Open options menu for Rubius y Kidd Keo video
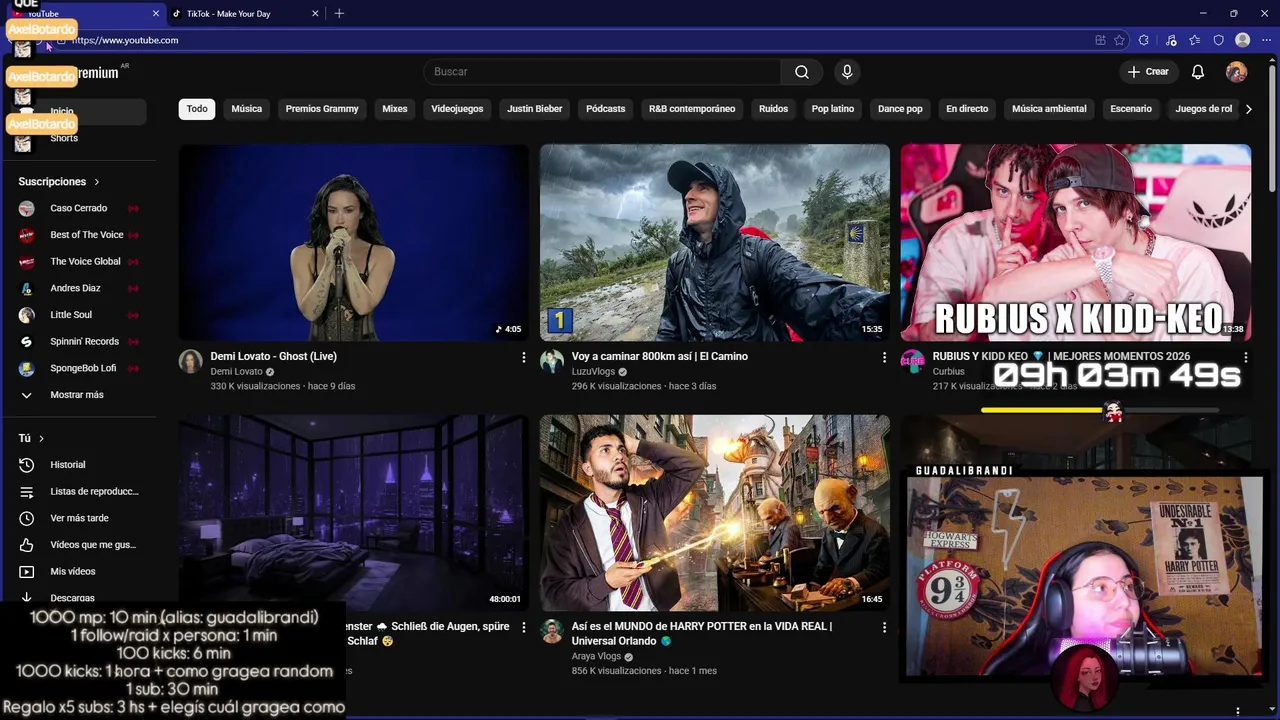The width and height of the screenshot is (1280, 720). [x=1246, y=357]
